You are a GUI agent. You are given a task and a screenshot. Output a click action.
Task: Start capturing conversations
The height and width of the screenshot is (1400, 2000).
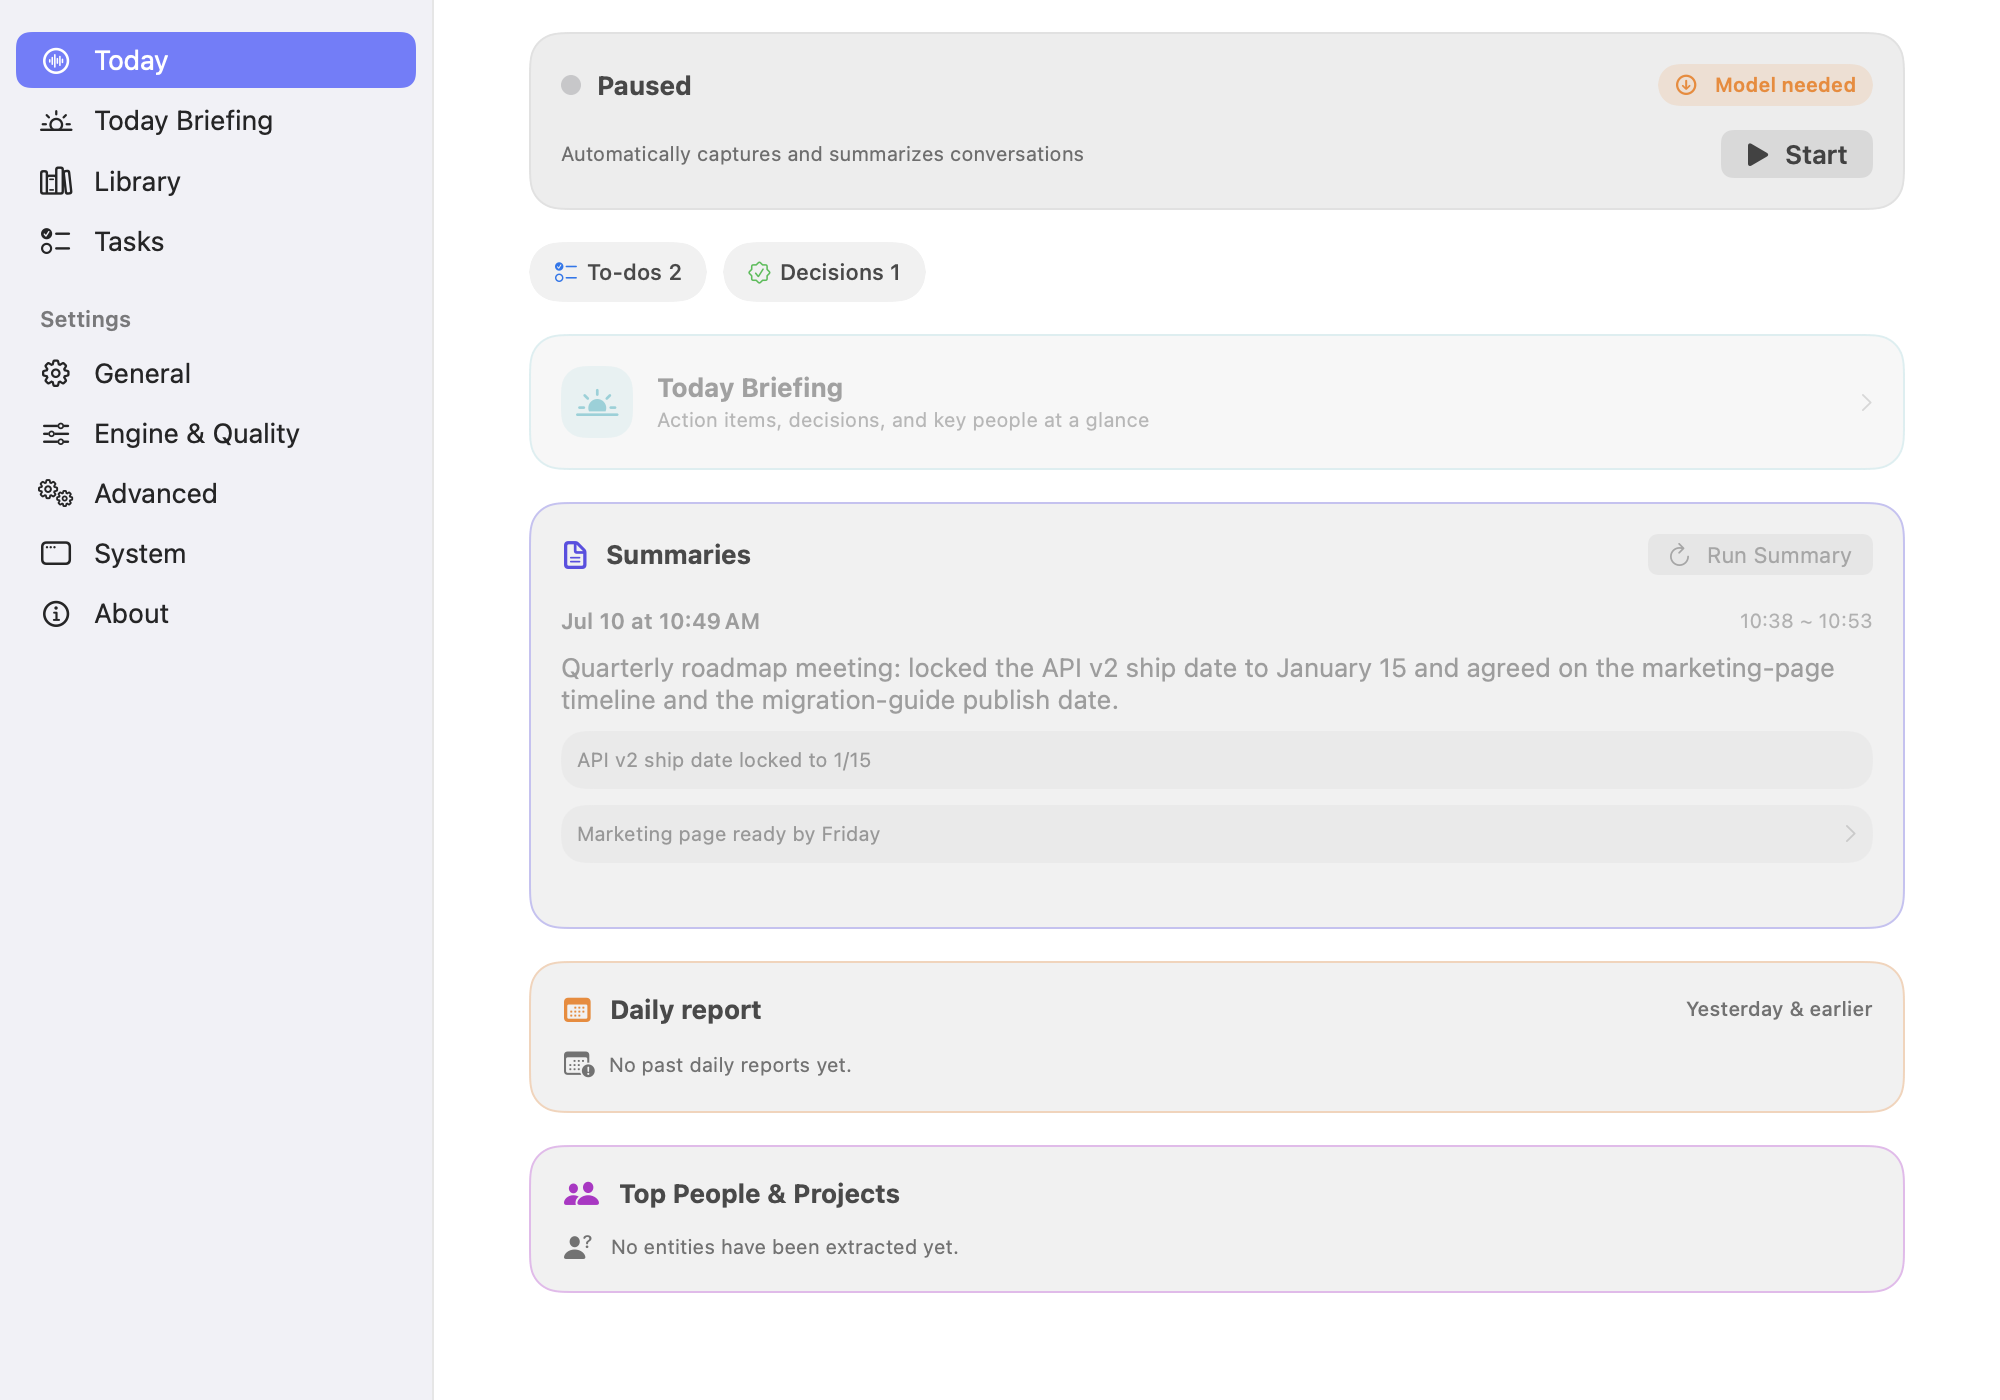pyautogui.click(x=1796, y=154)
